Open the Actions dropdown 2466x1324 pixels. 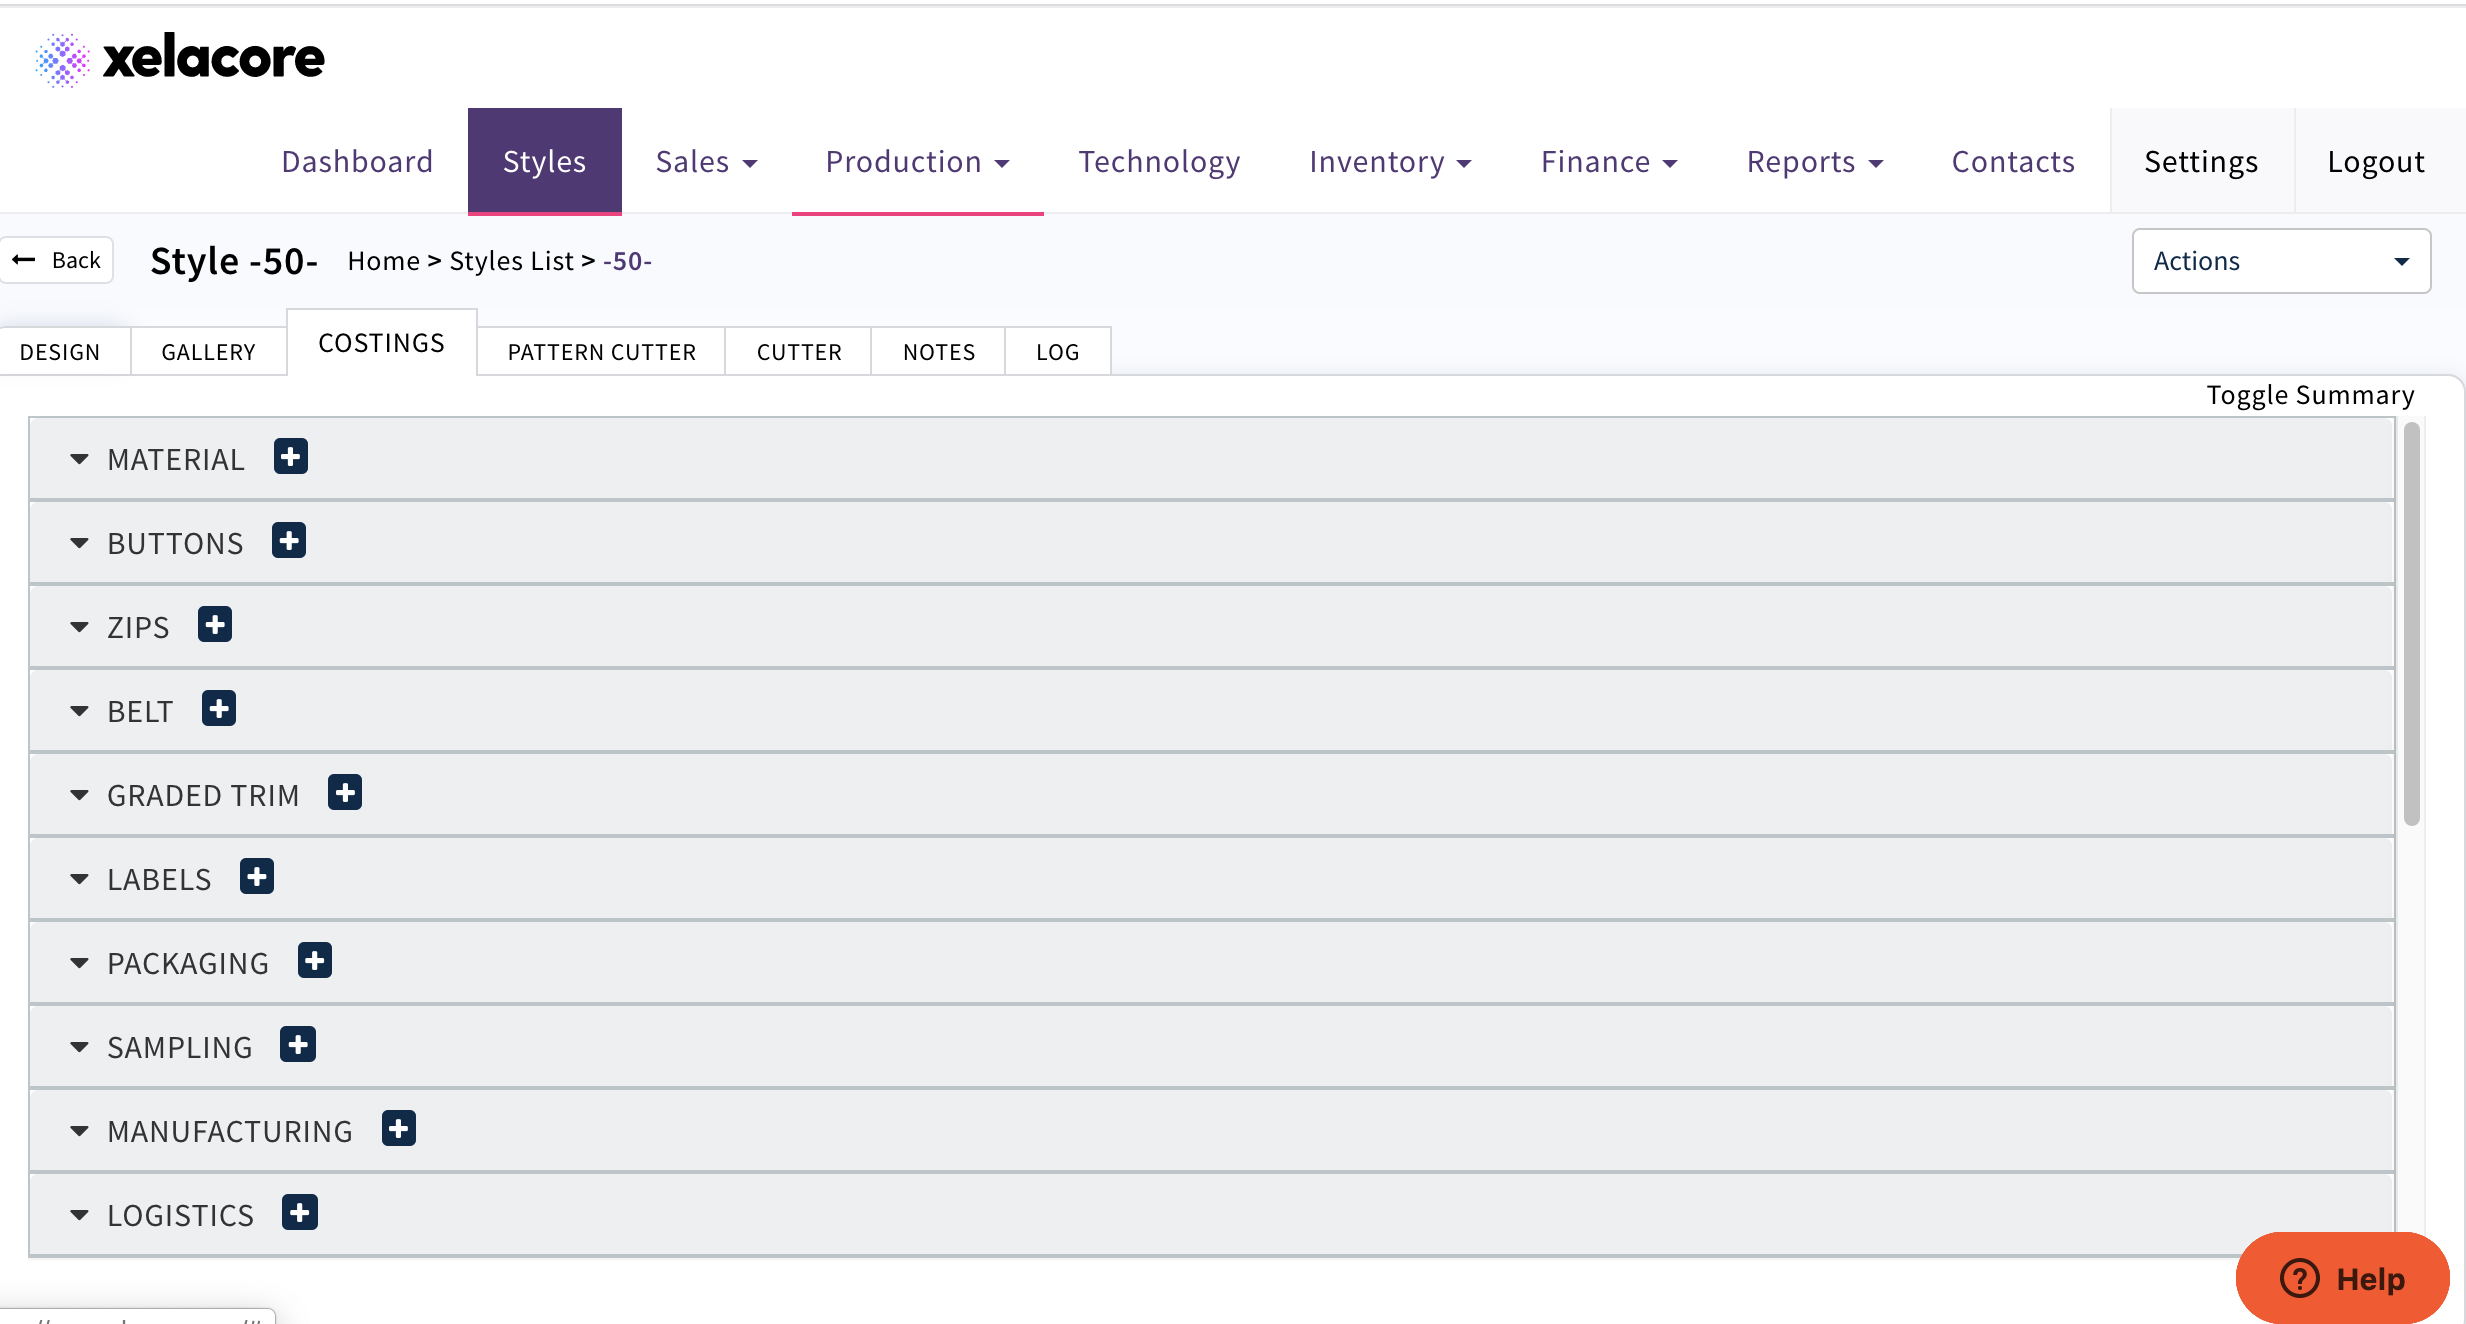coord(2281,261)
